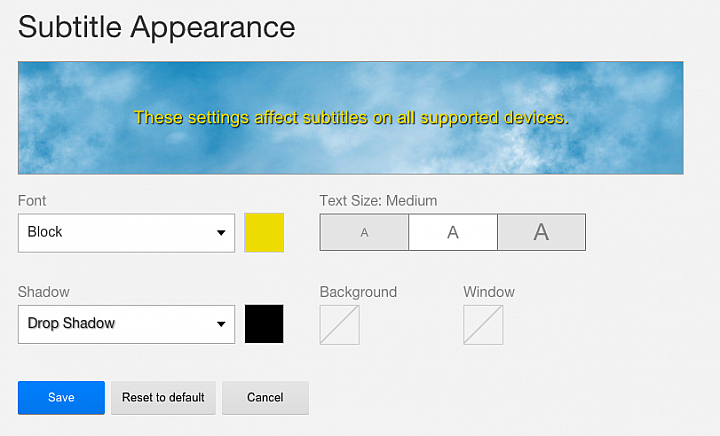Click the Reset to default button
Viewport: 720px width, 436px height.
coord(163,397)
